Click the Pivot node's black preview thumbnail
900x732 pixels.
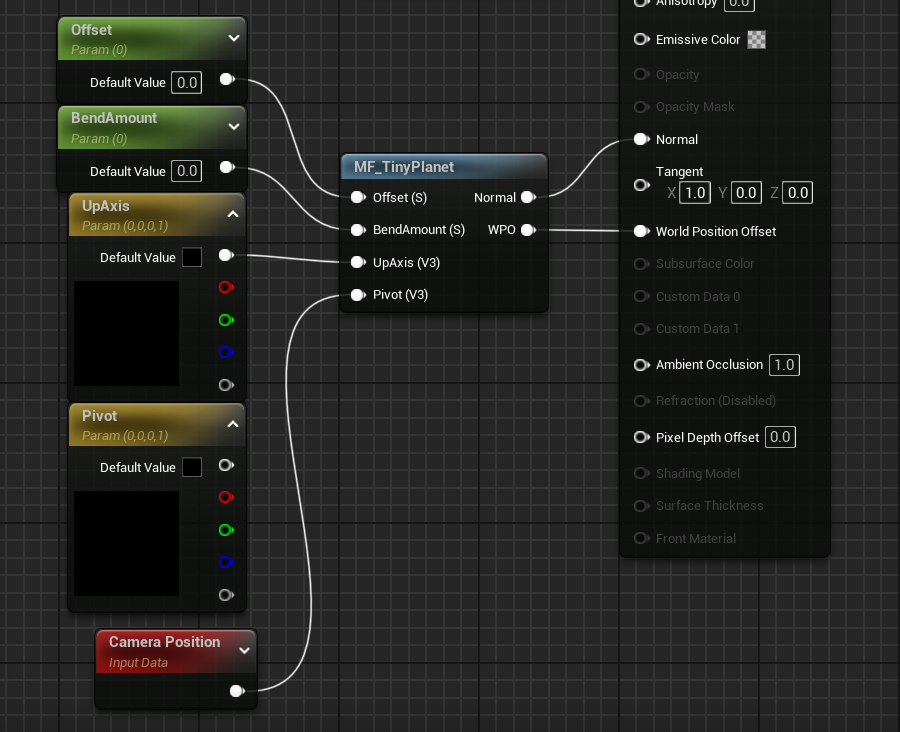[126, 544]
